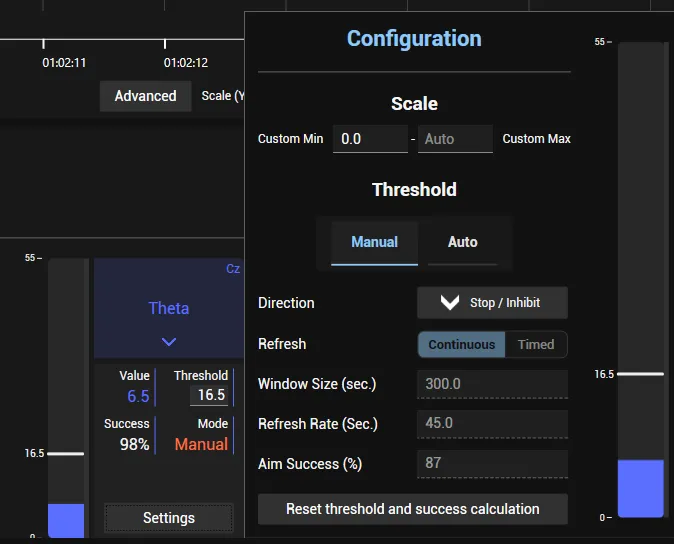Click the blue level in Theta bar
This screenshot has height=544, width=674.
tap(66, 520)
